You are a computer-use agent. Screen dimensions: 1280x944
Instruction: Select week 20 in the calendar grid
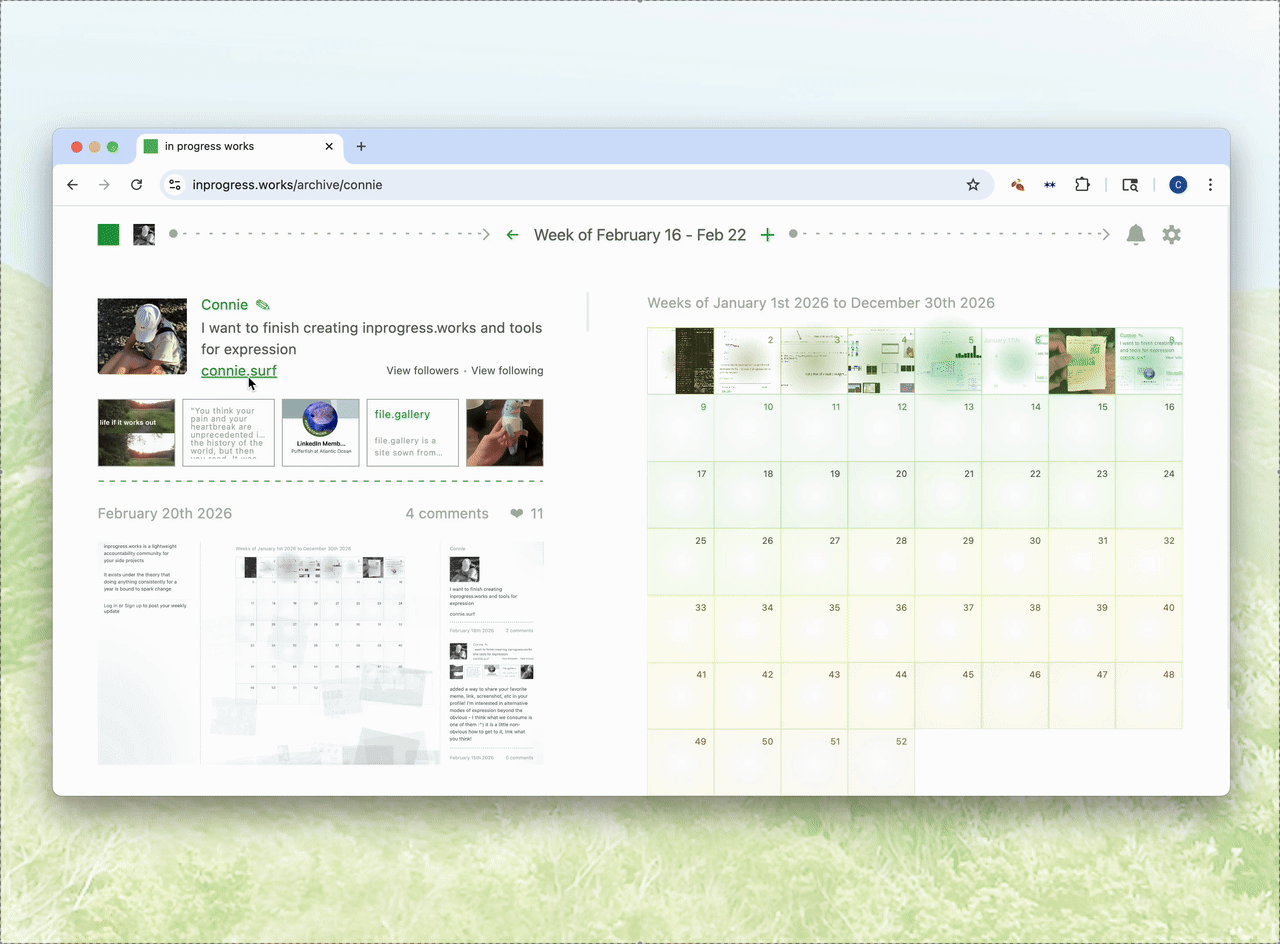[881, 495]
